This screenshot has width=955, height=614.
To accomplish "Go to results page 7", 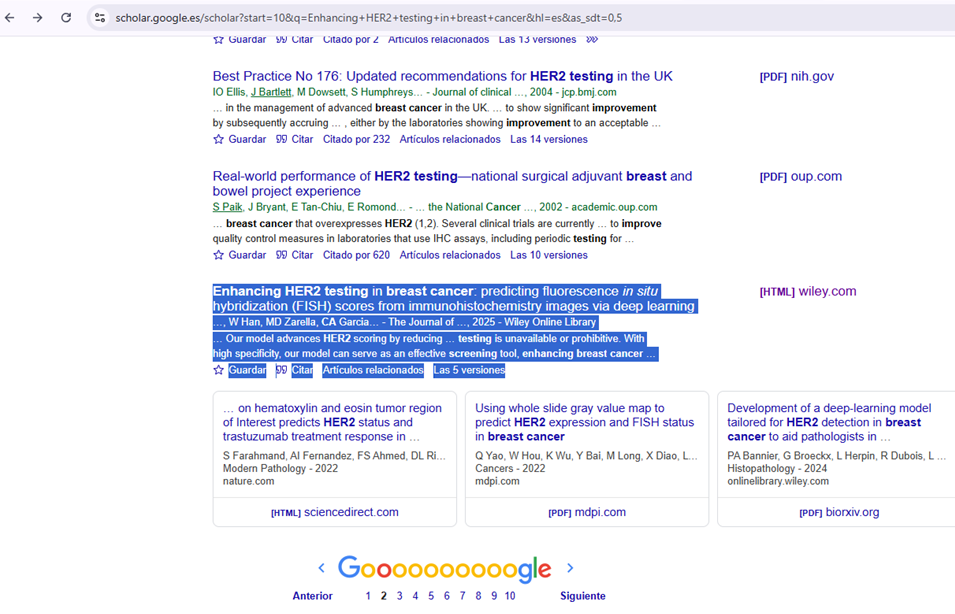I will 462,596.
